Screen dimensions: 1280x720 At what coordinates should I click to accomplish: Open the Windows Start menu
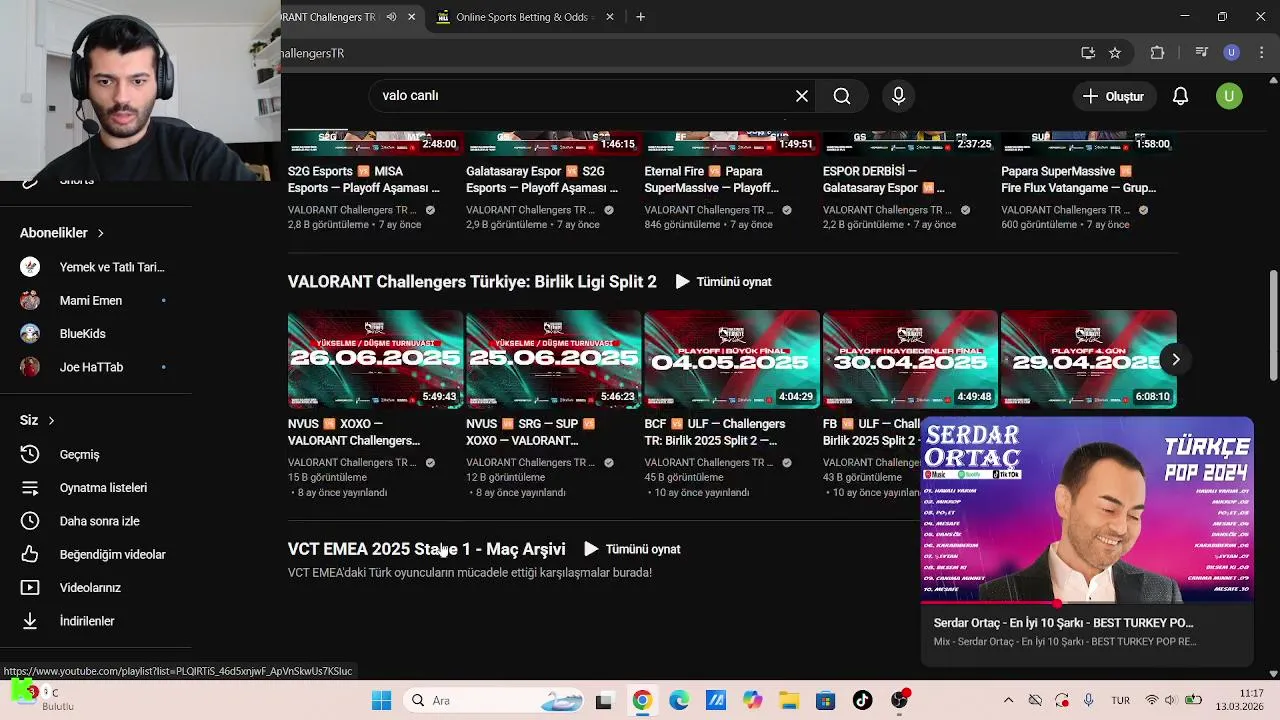[x=382, y=700]
